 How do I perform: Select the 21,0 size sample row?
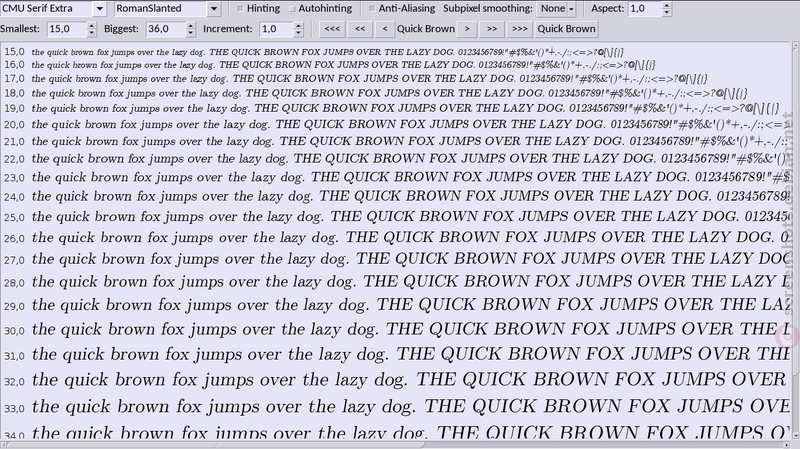395,141
